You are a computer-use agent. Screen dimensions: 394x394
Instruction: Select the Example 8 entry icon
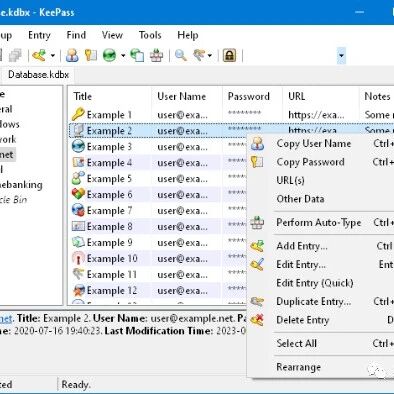coord(78,226)
